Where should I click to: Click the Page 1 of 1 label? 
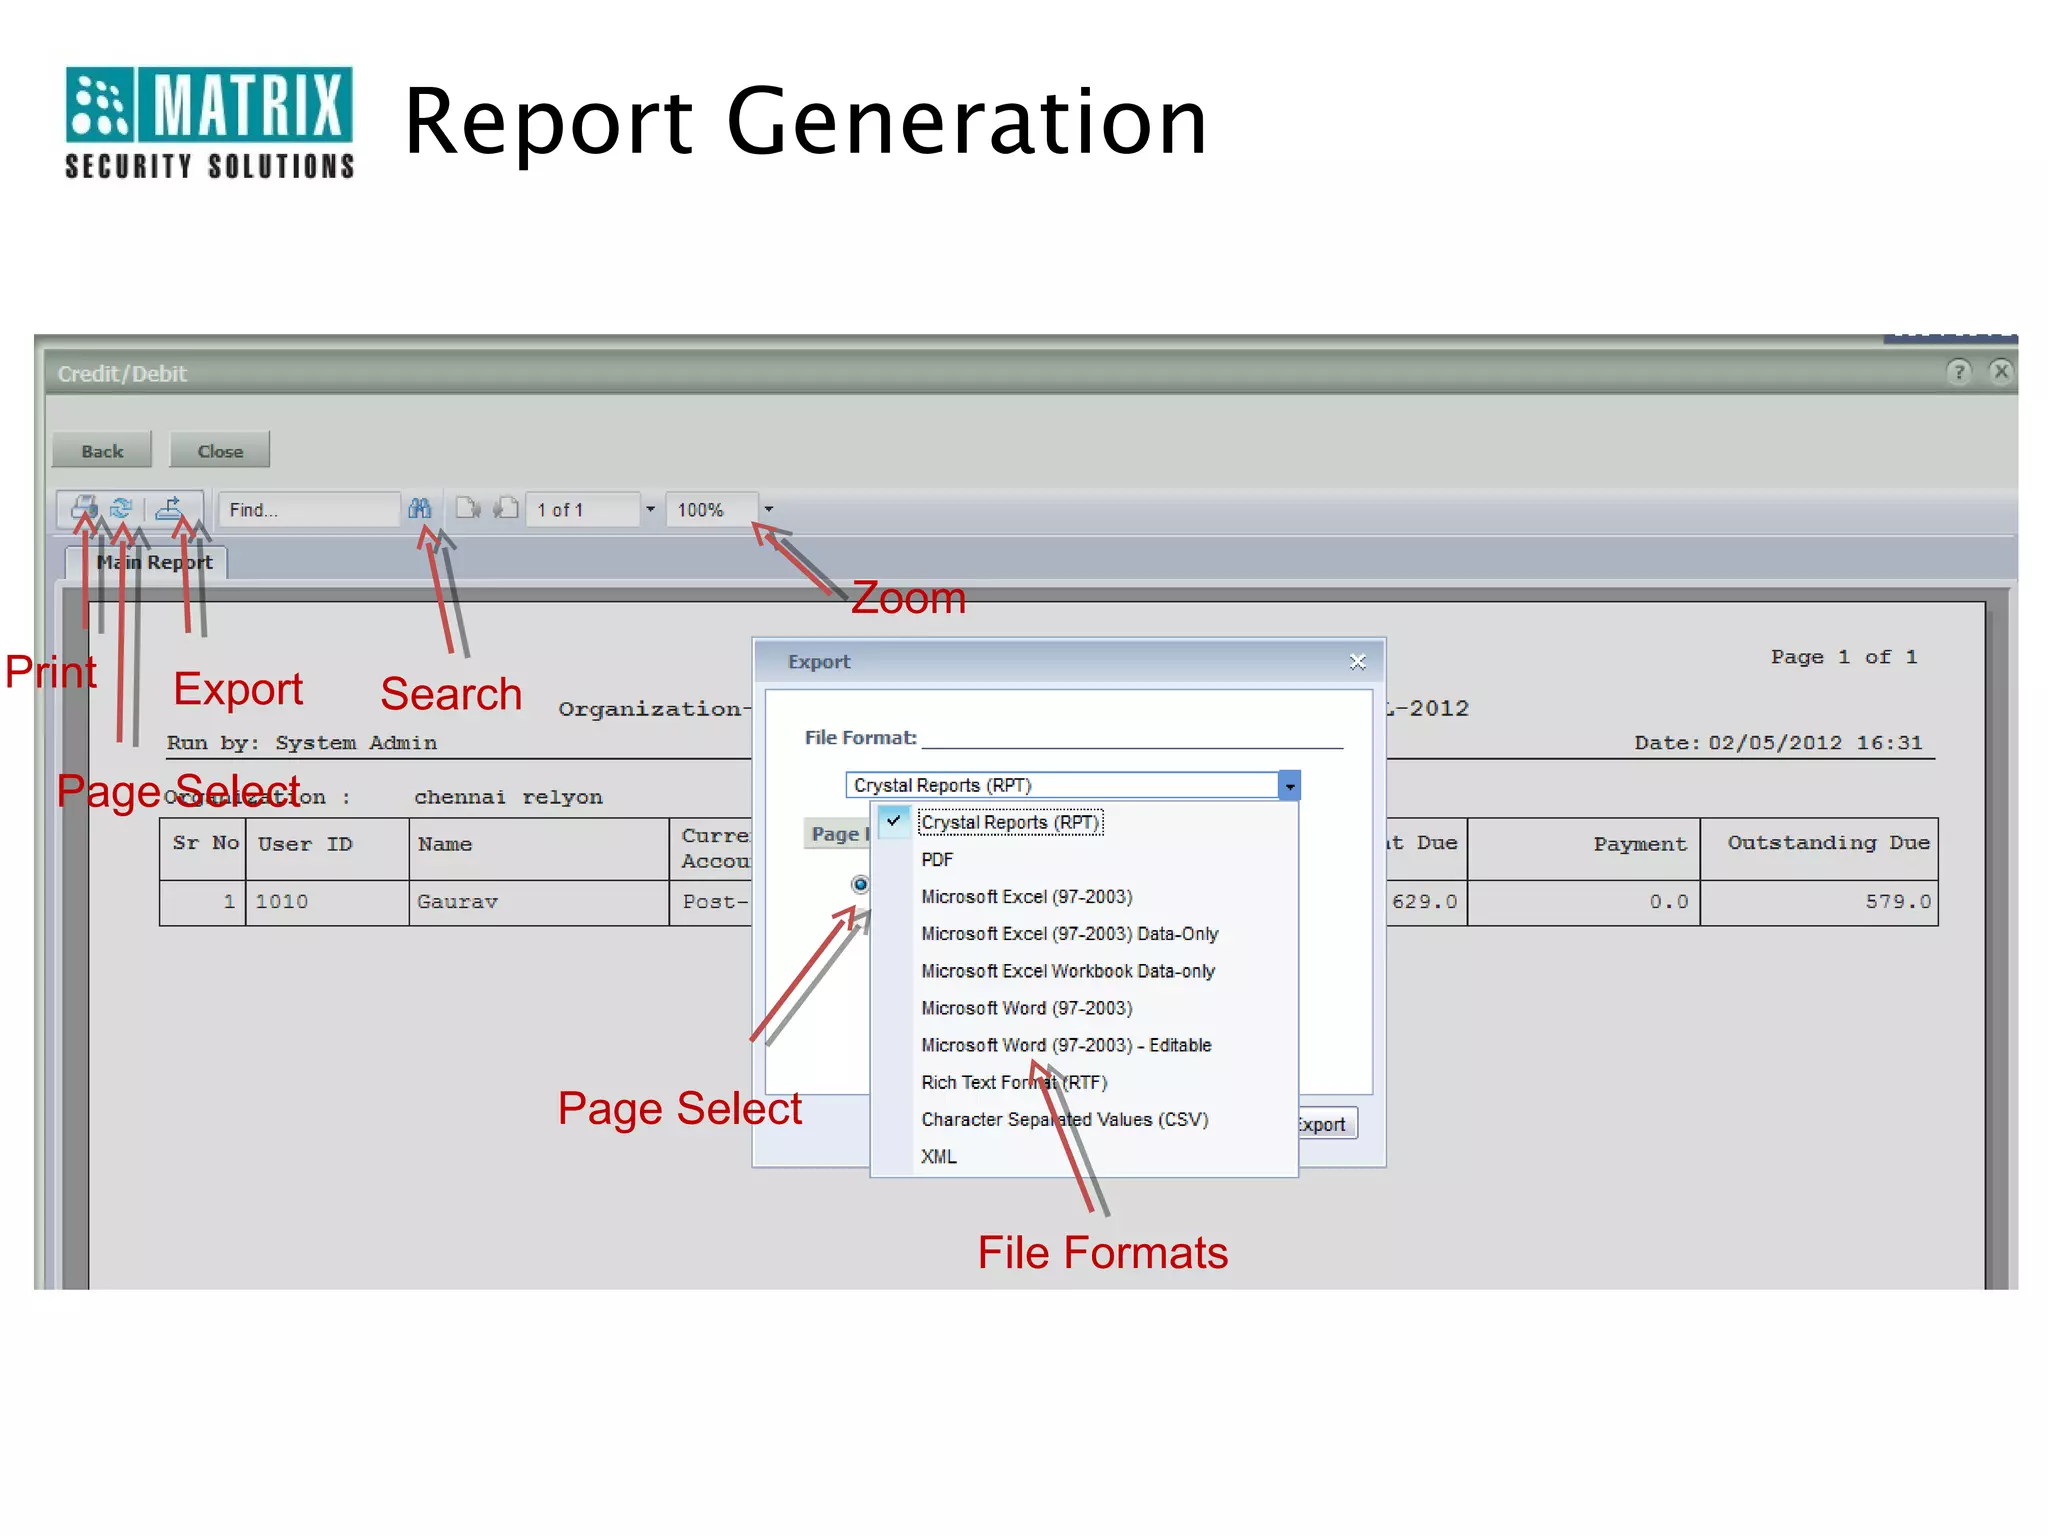(1843, 657)
